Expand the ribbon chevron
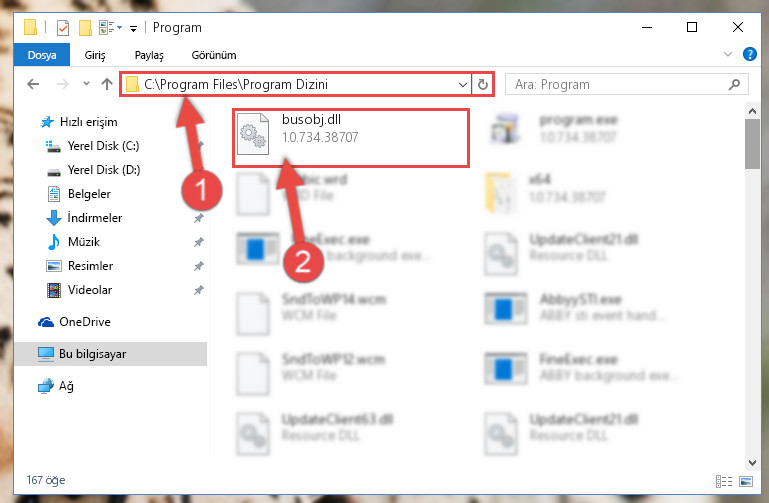This screenshot has width=769, height=503. click(728, 54)
